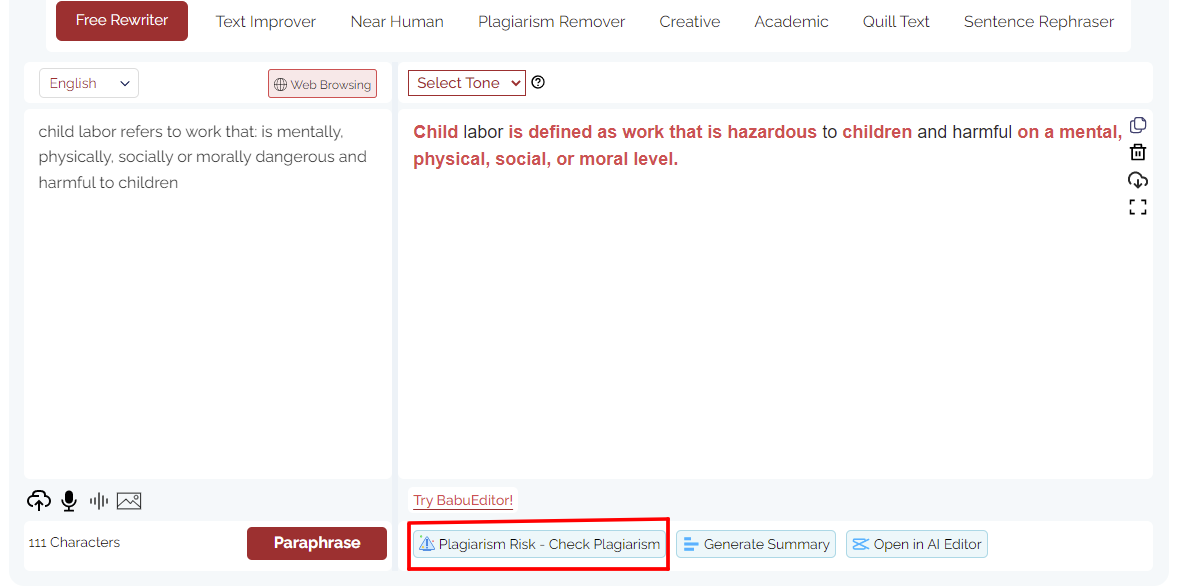Click the highlighted phrase 'is defined as work that is hazardous'
1192x588 pixels.
click(x=662, y=132)
